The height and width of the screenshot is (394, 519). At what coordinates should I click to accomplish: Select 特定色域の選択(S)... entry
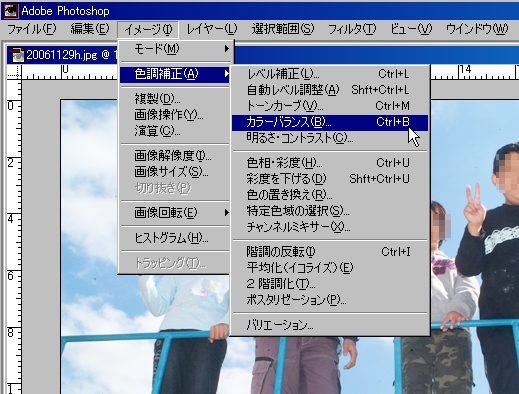(329, 211)
